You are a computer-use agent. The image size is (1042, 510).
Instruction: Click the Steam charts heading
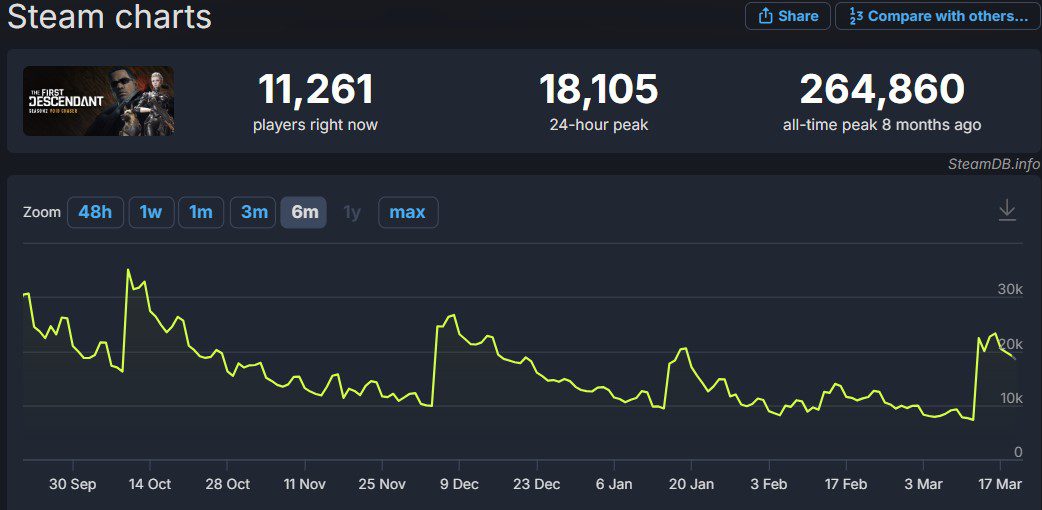tap(109, 17)
